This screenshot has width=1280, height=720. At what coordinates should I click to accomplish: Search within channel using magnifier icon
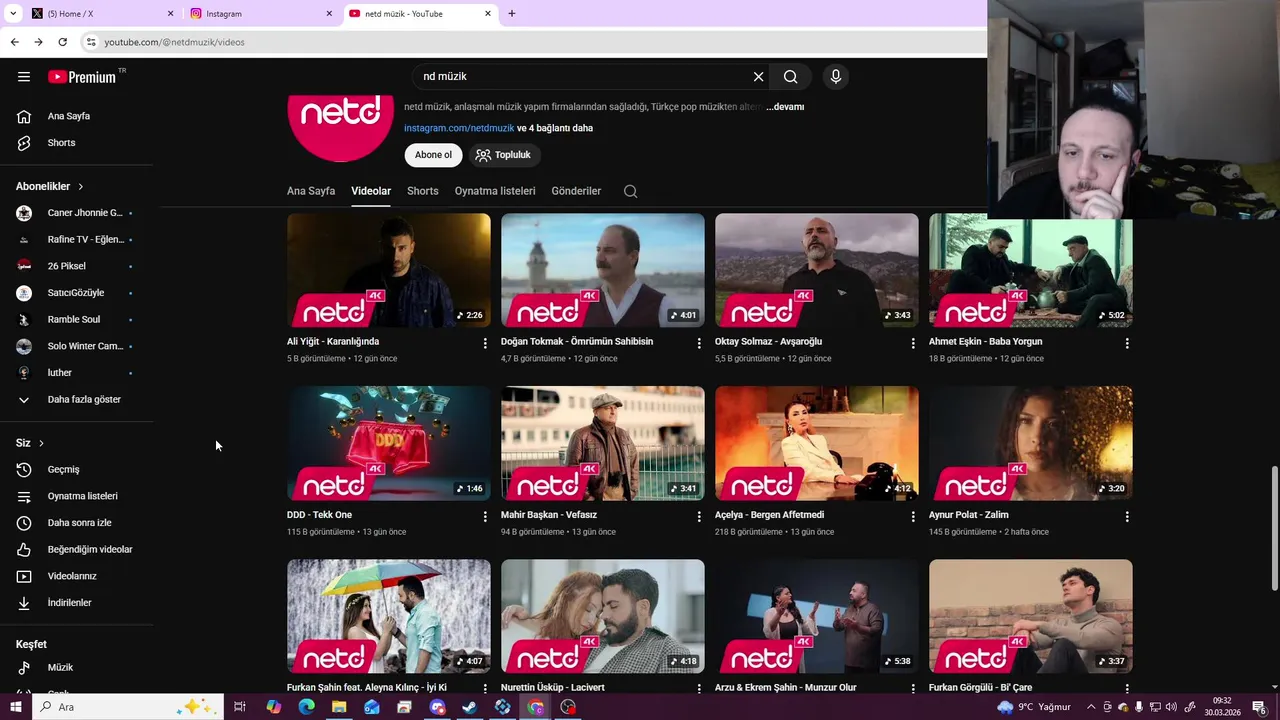[630, 191]
